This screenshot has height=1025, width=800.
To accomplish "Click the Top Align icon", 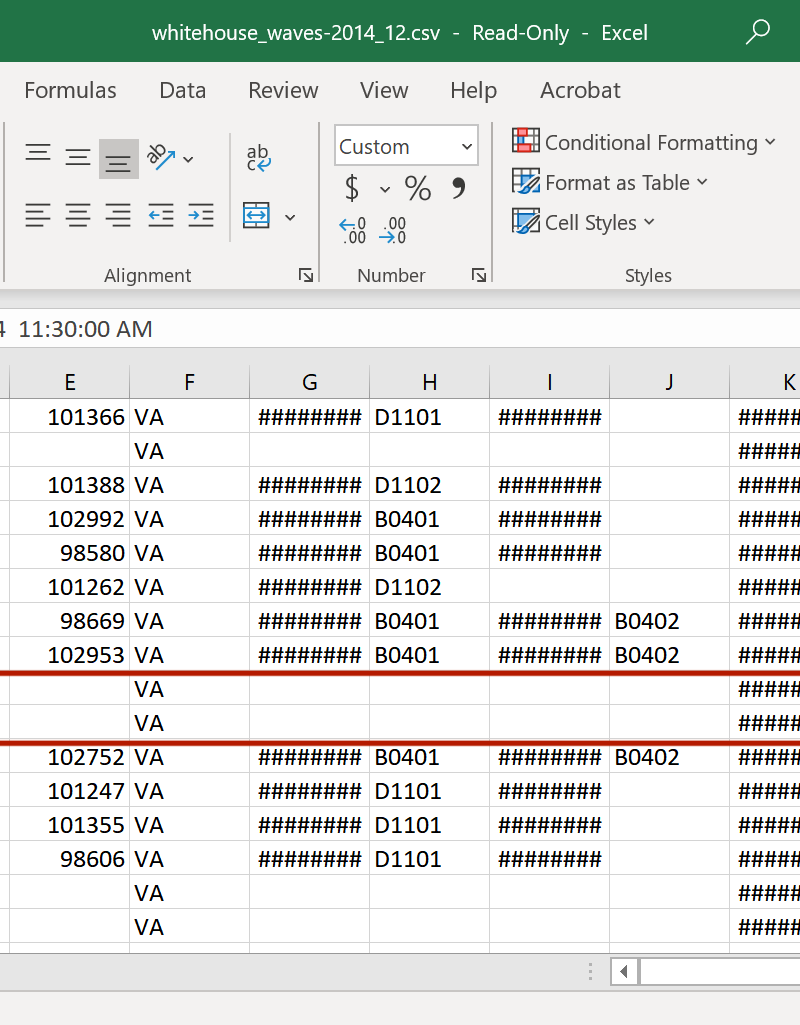I will pyautogui.click(x=38, y=156).
